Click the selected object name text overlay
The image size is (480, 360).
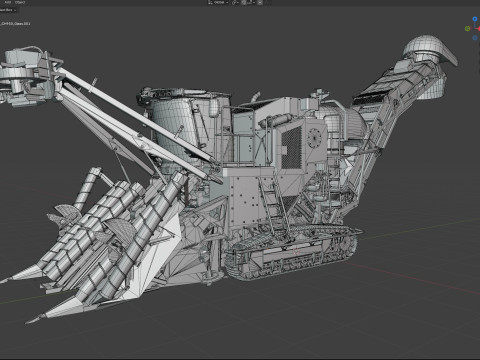15,24
